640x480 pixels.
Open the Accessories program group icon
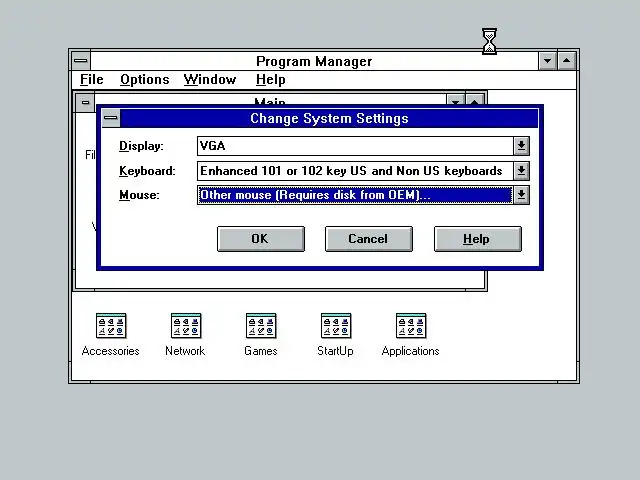[x=111, y=326]
